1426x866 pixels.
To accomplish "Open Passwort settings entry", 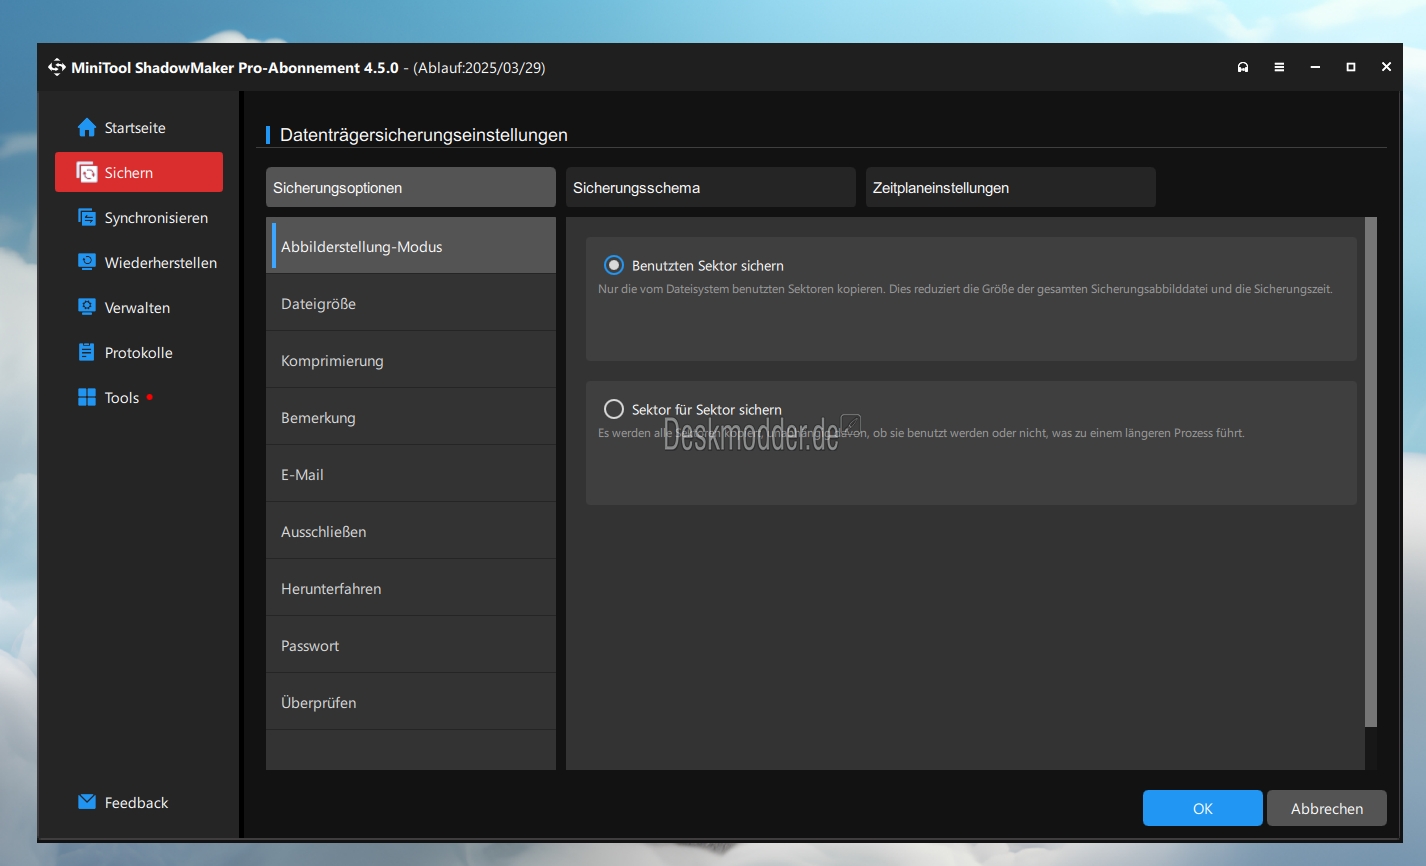I will (411, 645).
